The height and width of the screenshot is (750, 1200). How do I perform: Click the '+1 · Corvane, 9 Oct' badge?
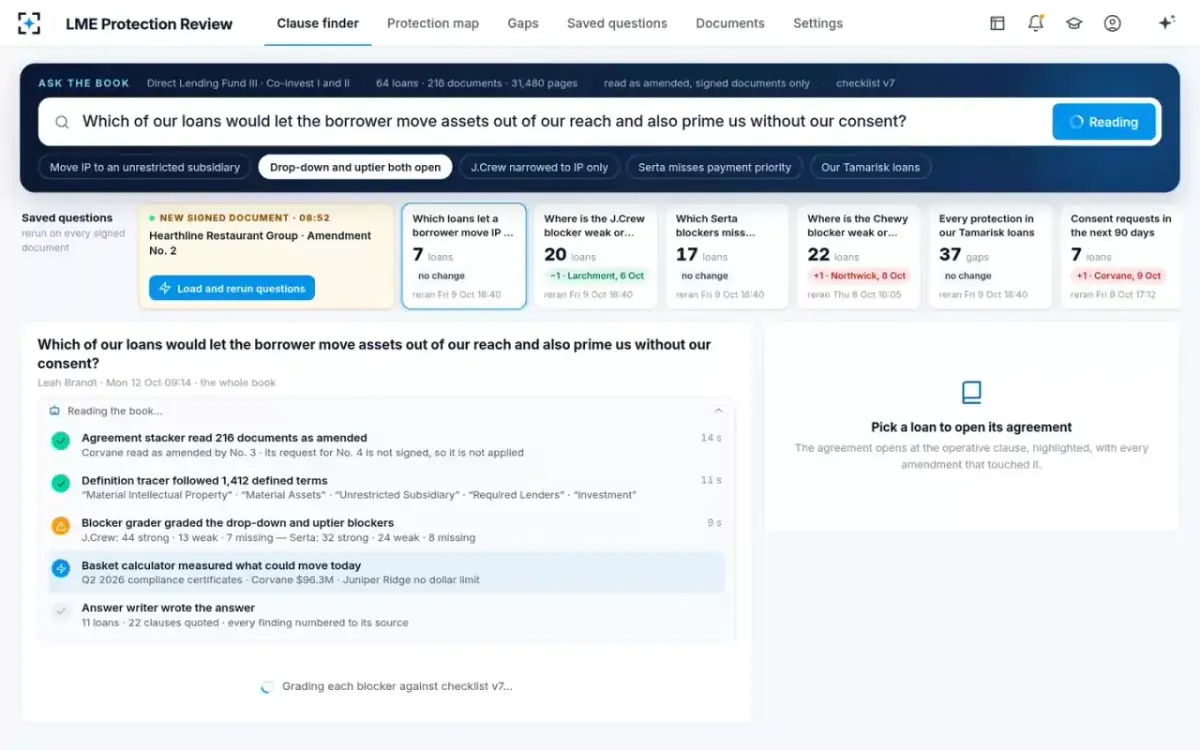point(1119,276)
